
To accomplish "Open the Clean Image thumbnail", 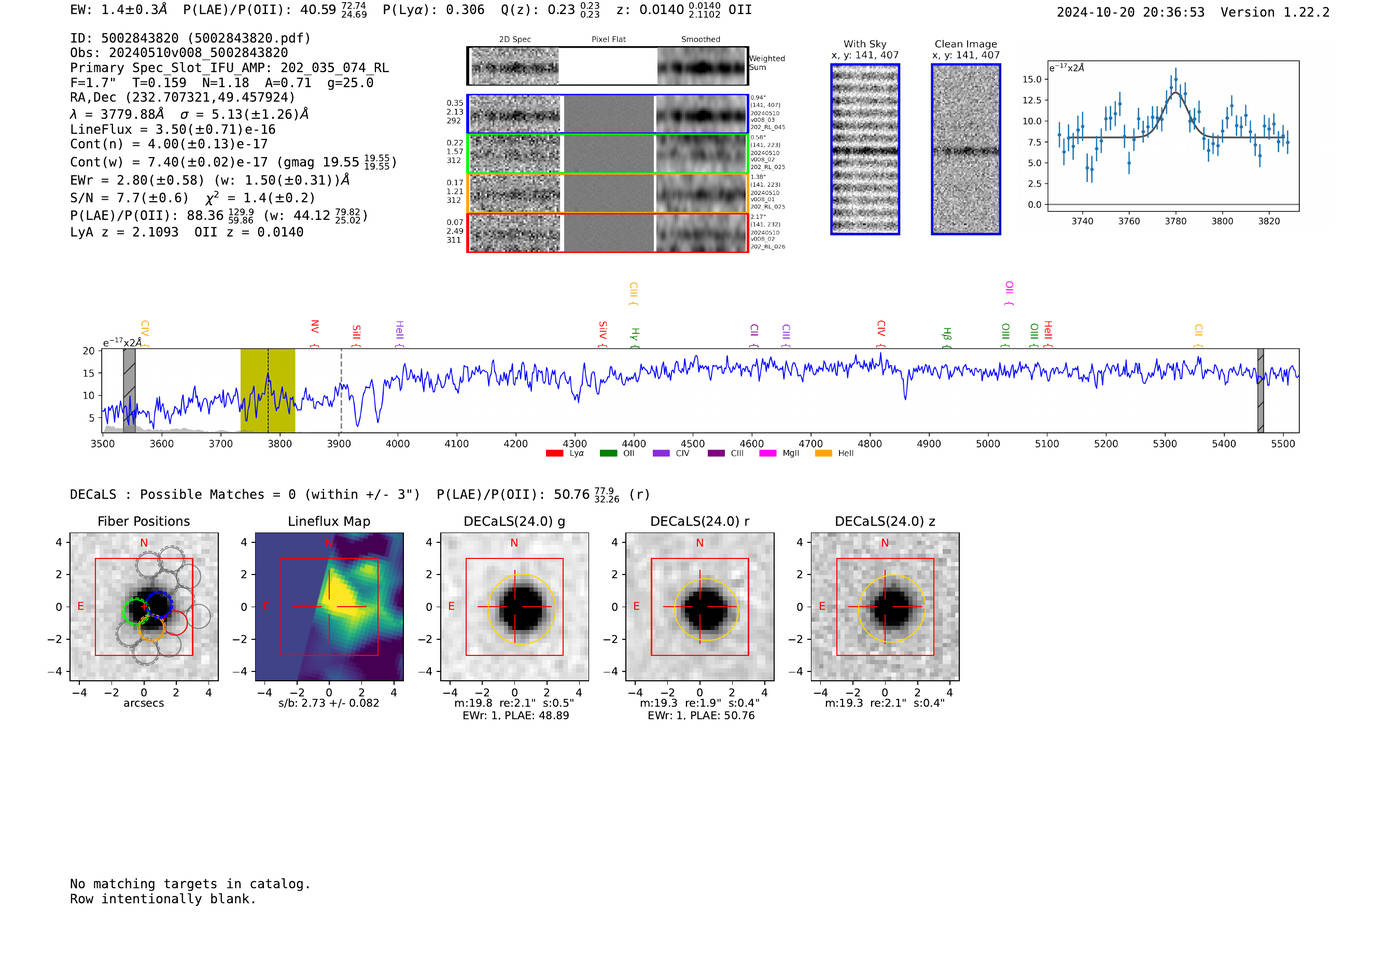I will 966,149.
